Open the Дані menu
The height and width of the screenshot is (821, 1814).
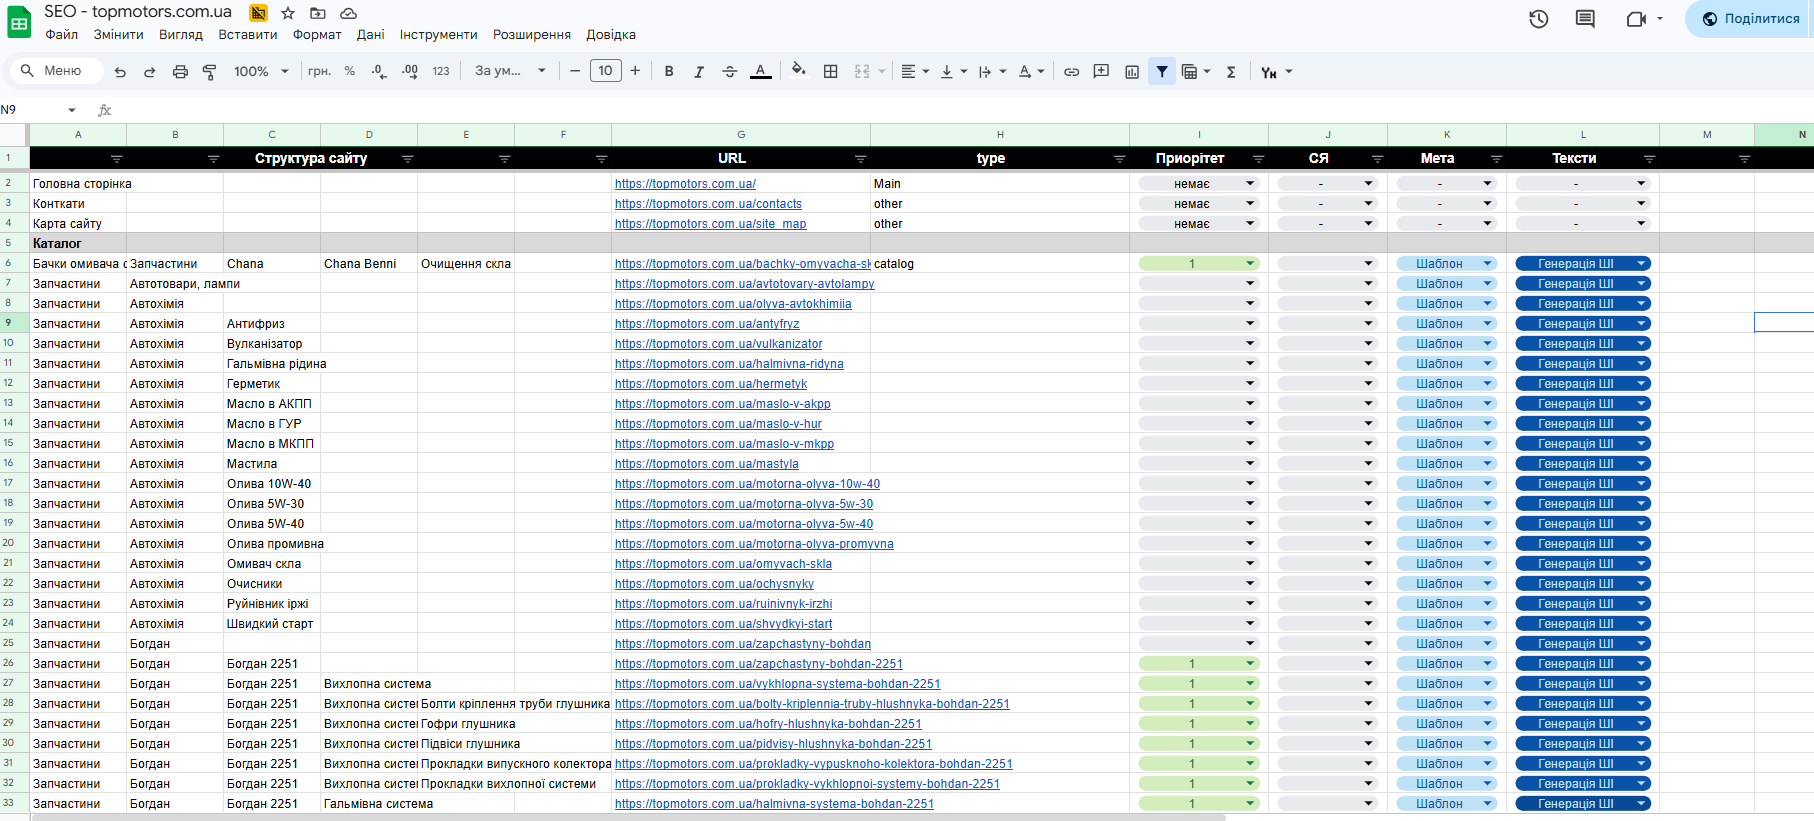coord(371,35)
